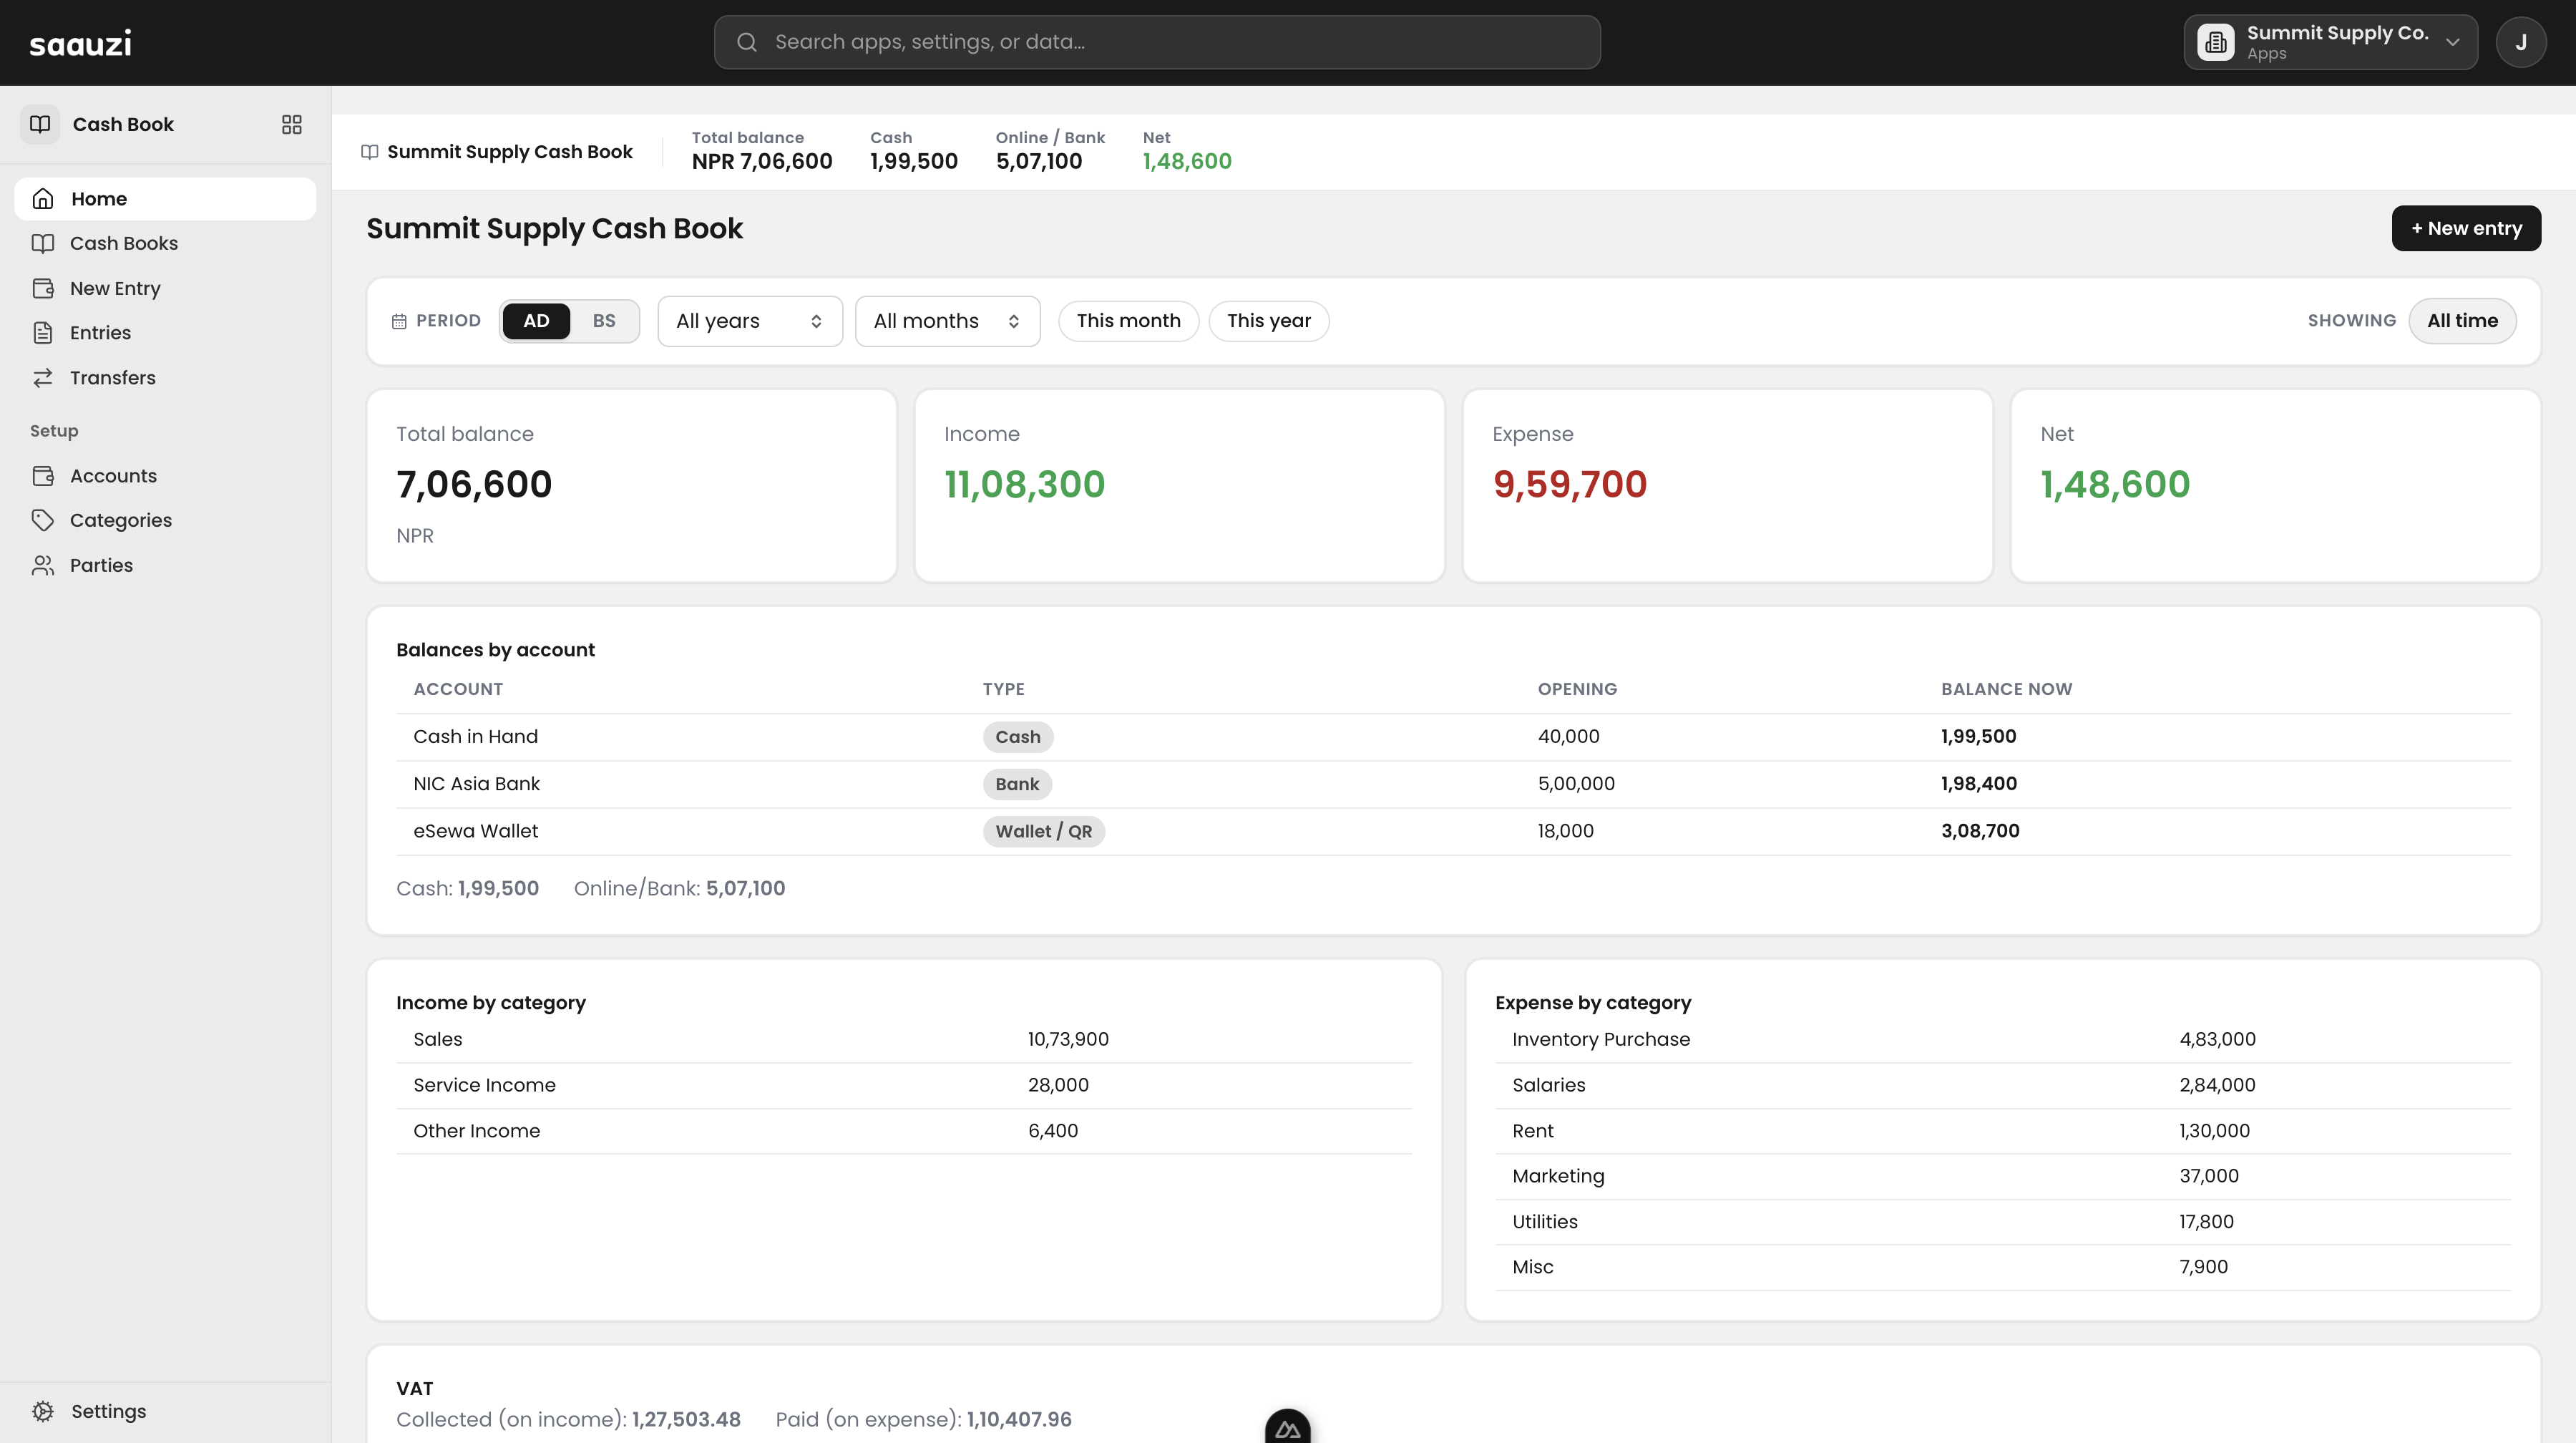
Task: Click Cash in Hand account row
Action: coord(1453,737)
